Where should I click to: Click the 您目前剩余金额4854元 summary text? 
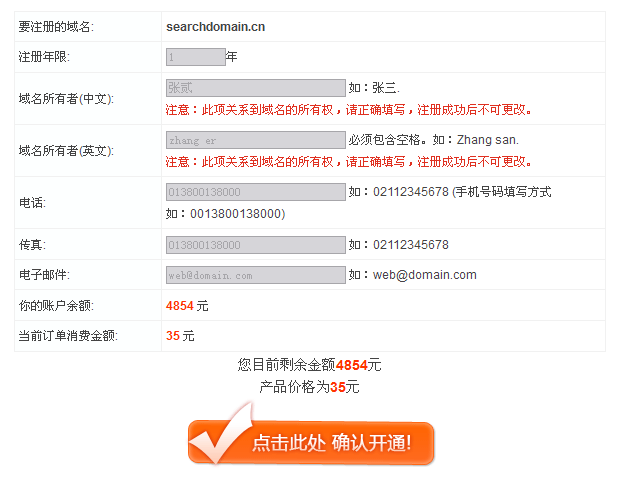309,365
